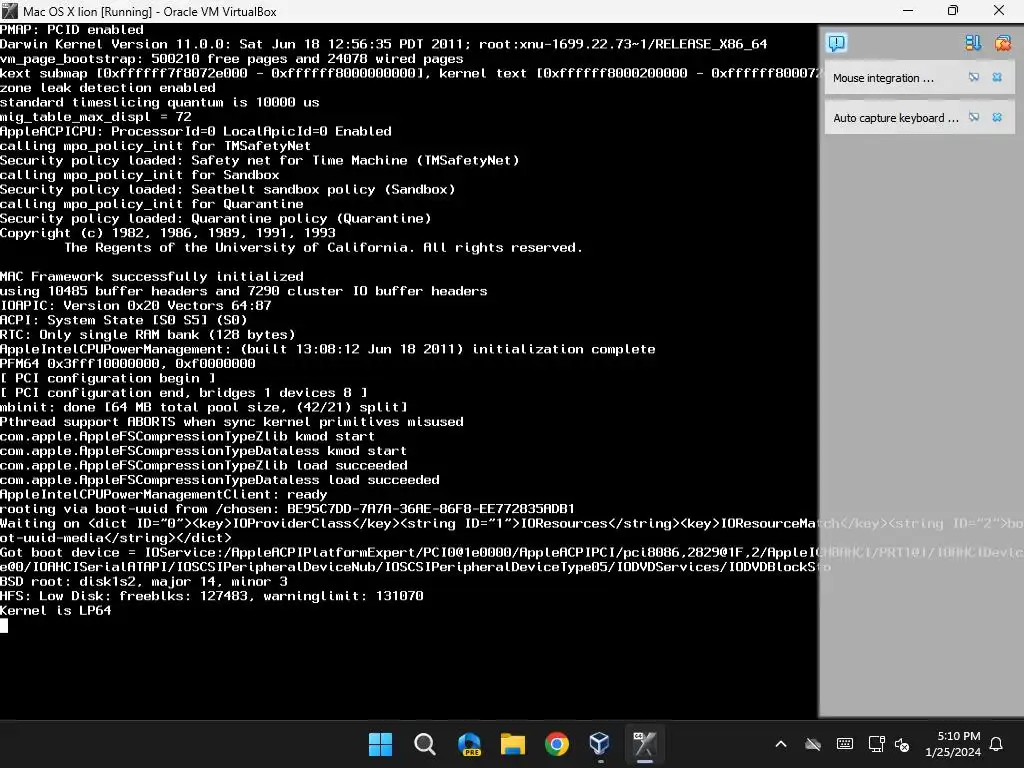
Task: Open the Mouse integration notification message
Action: click(x=883, y=78)
